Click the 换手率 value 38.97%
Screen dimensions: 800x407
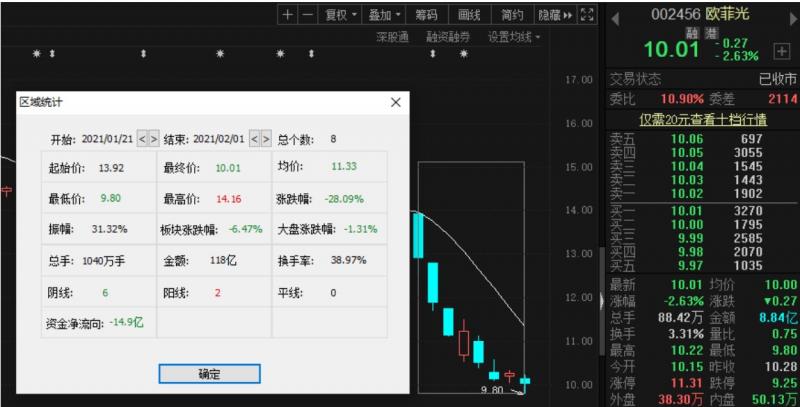(348, 260)
